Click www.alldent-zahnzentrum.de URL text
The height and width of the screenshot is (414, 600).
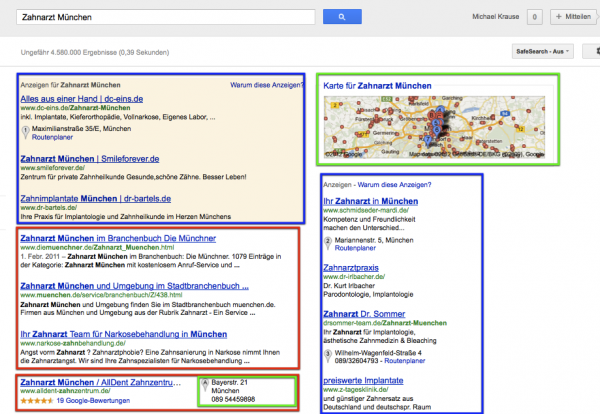(x=65, y=391)
